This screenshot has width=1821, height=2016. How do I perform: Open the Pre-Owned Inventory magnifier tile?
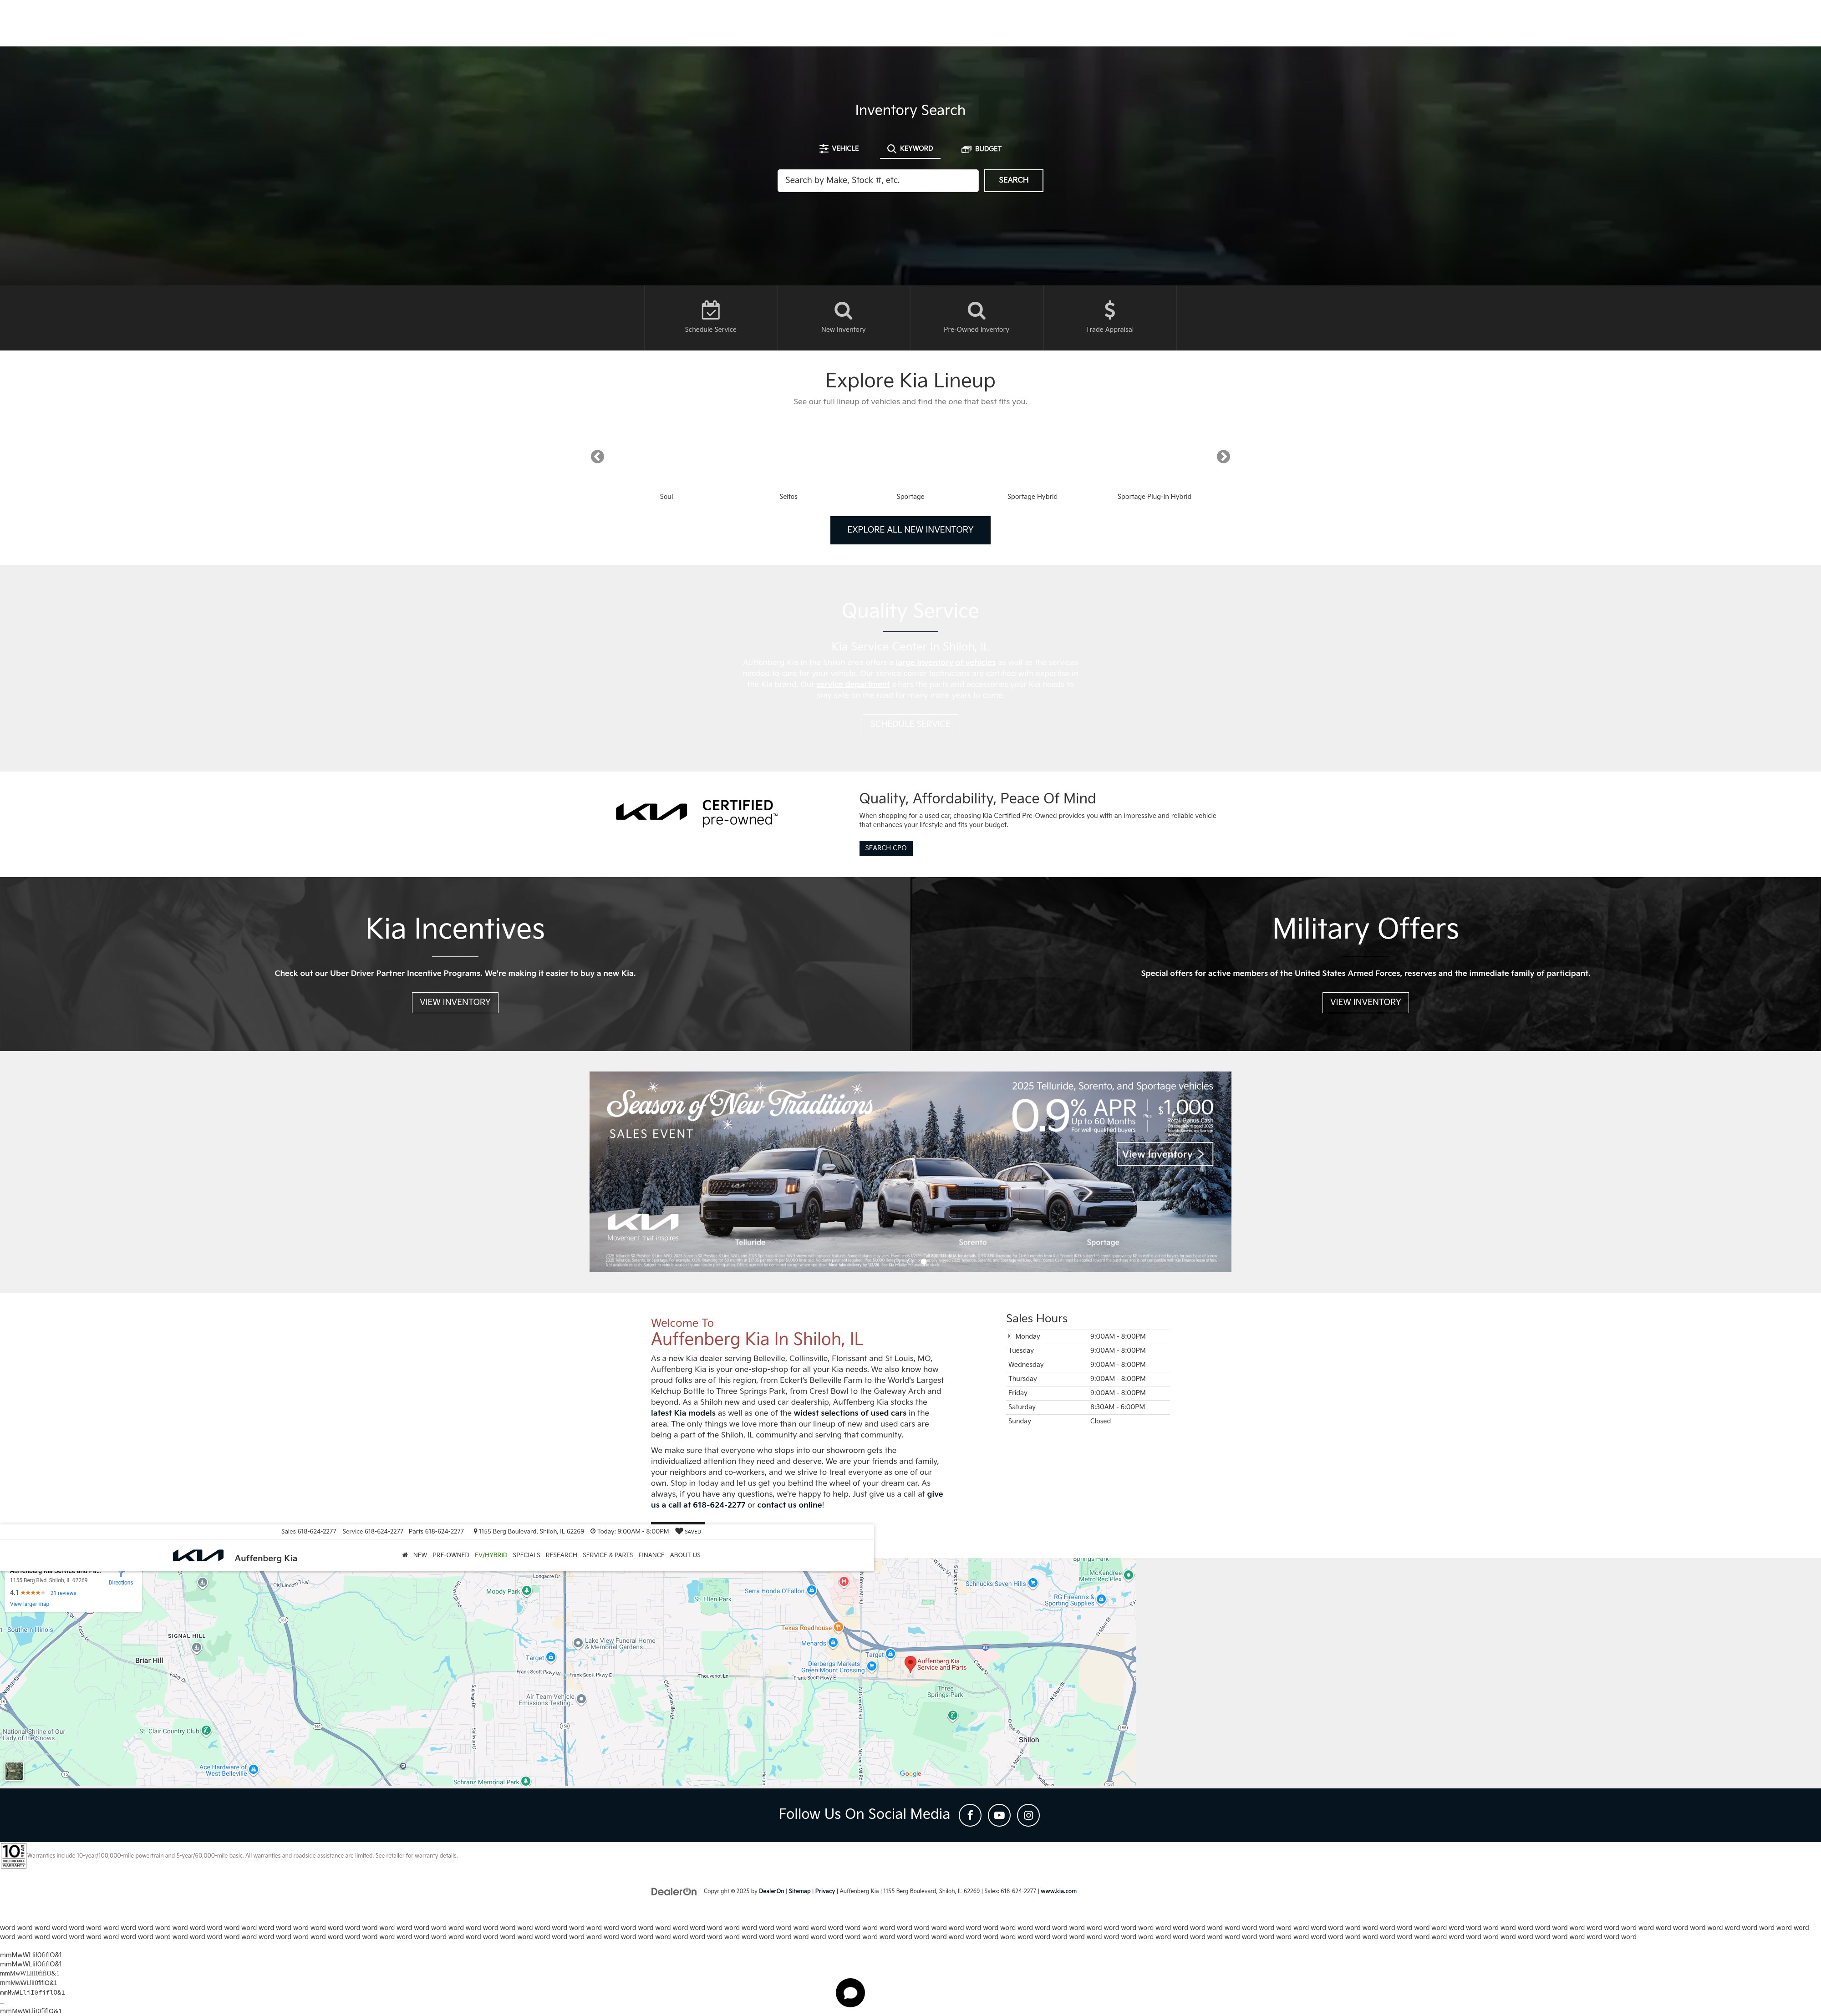tap(976, 318)
